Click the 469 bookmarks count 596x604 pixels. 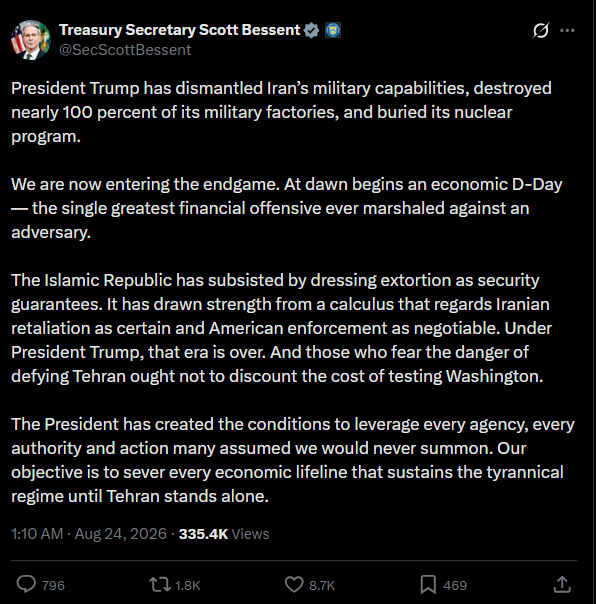coord(455,586)
